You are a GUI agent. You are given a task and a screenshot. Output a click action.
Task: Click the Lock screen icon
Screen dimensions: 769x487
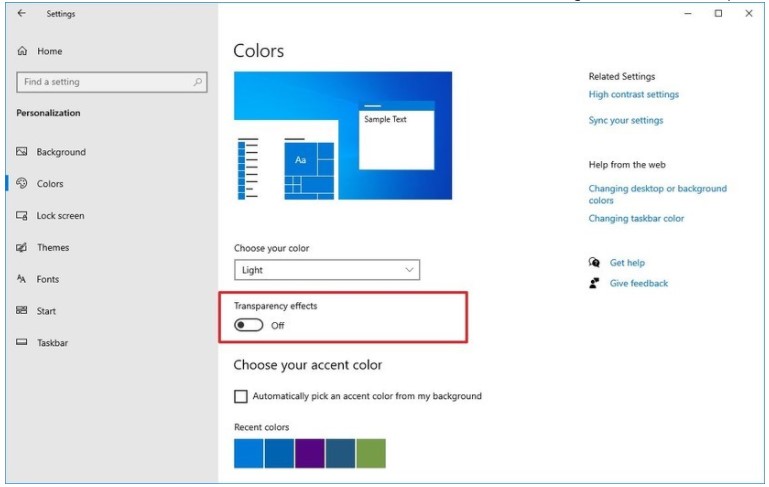pos(22,215)
